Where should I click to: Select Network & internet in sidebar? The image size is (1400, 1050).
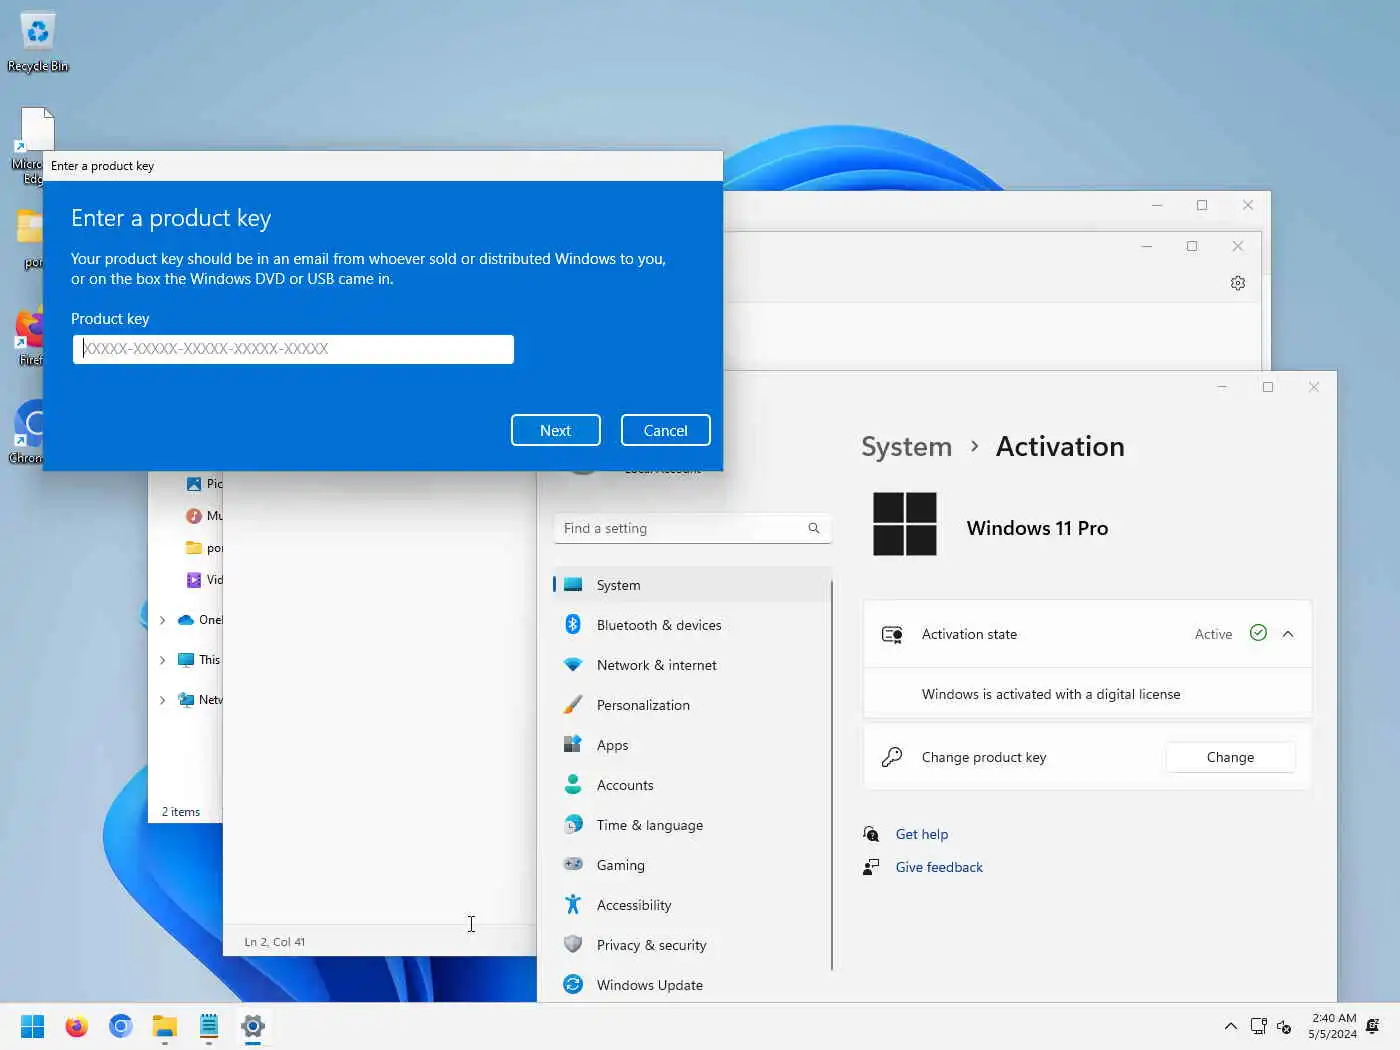[x=692, y=665]
